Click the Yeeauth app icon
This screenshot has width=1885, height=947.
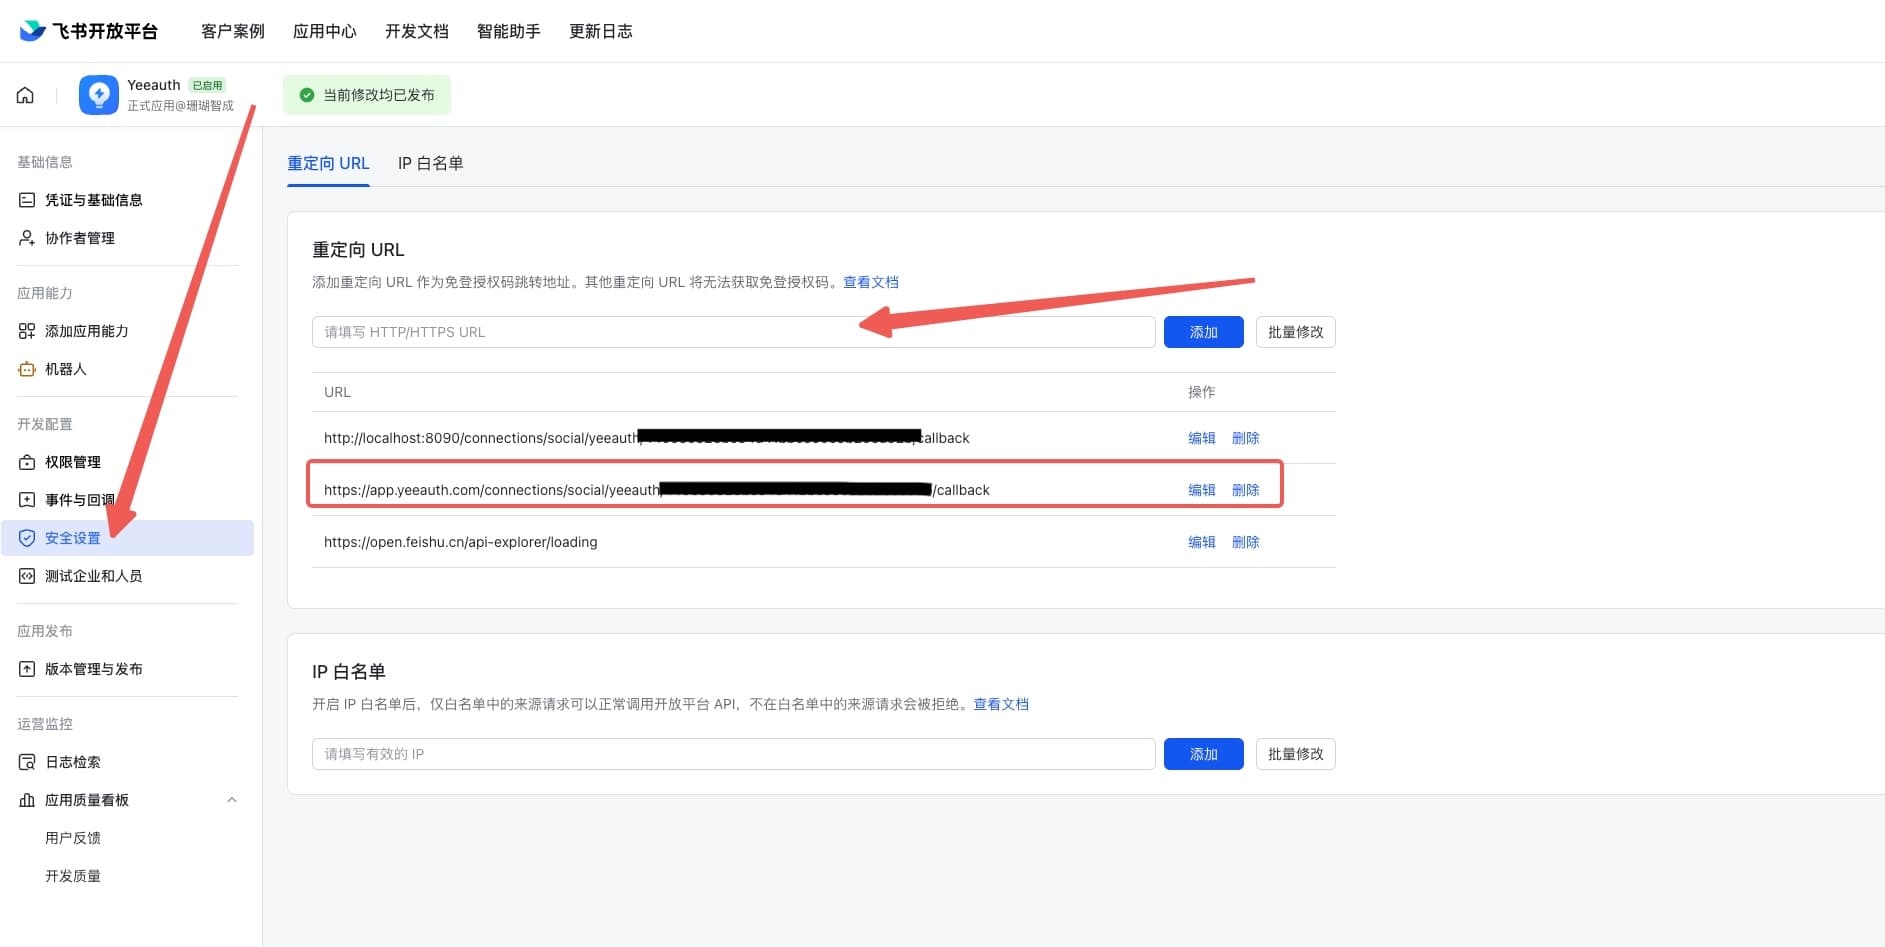point(99,95)
